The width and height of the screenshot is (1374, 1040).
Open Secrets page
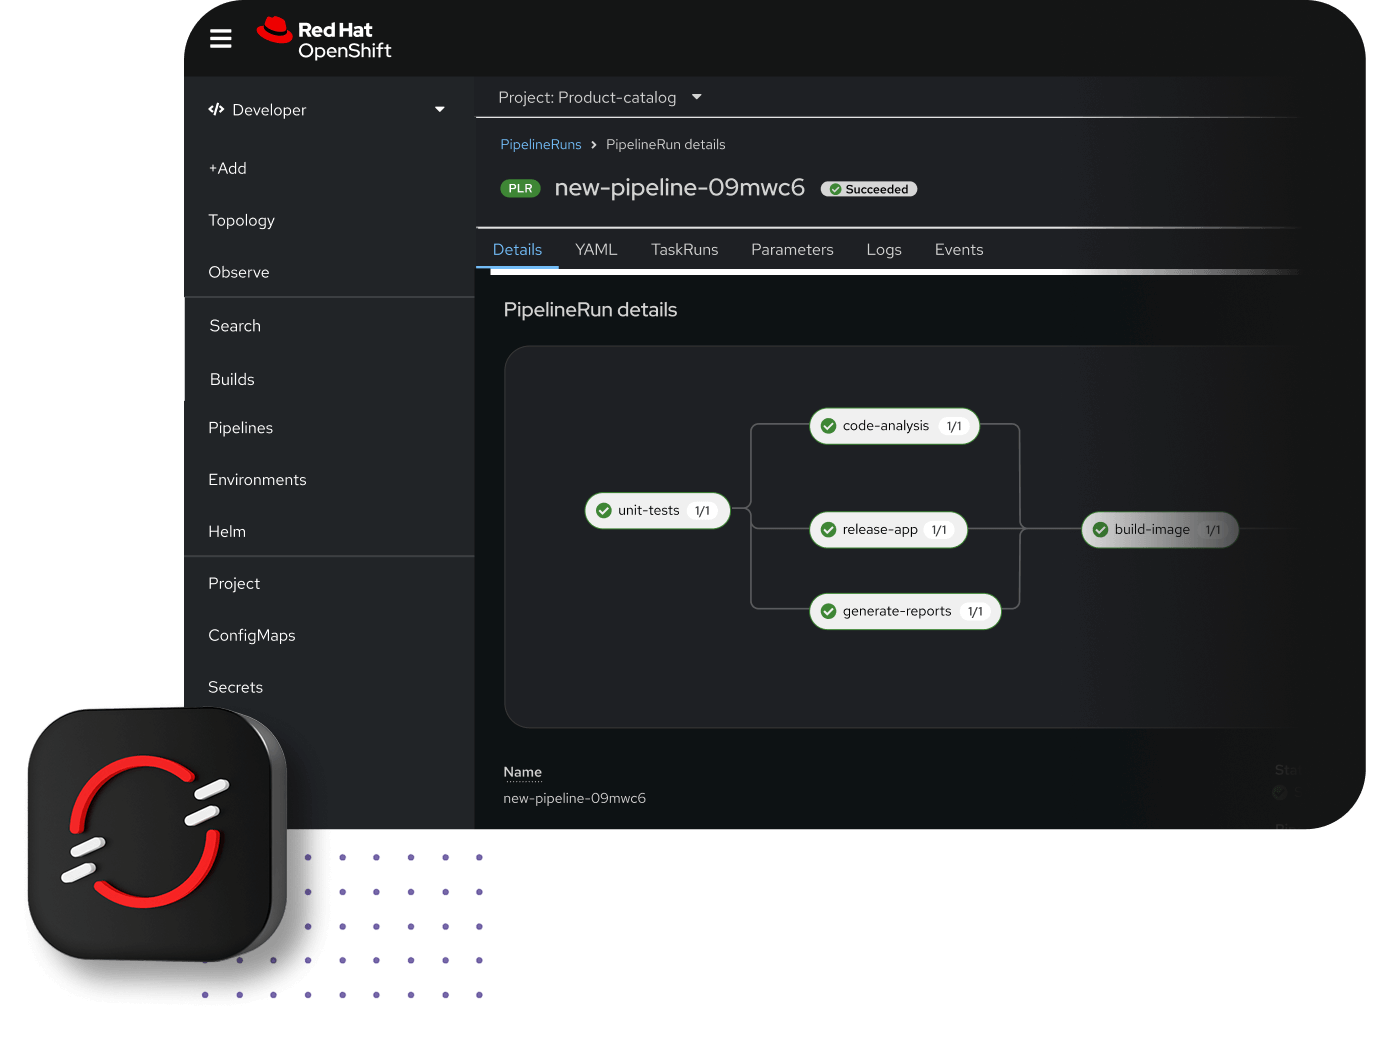tap(235, 687)
